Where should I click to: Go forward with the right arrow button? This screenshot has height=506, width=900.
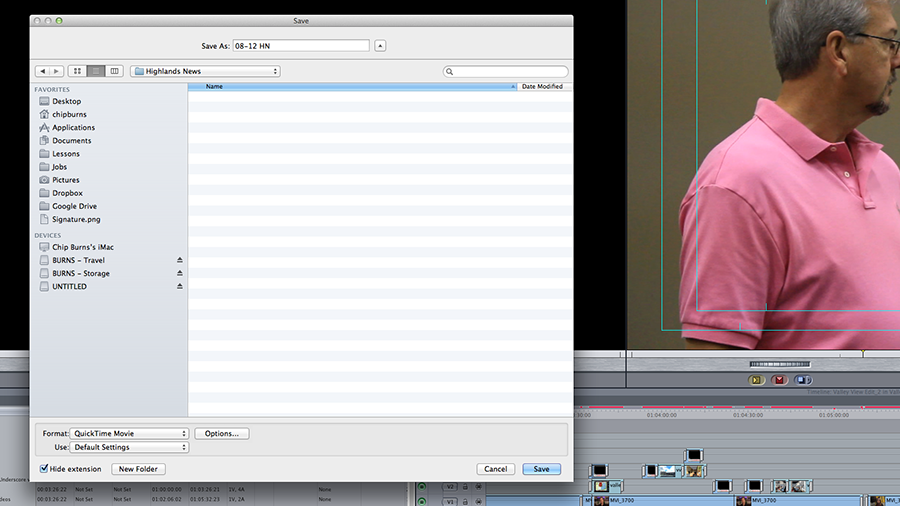(x=56, y=71)
